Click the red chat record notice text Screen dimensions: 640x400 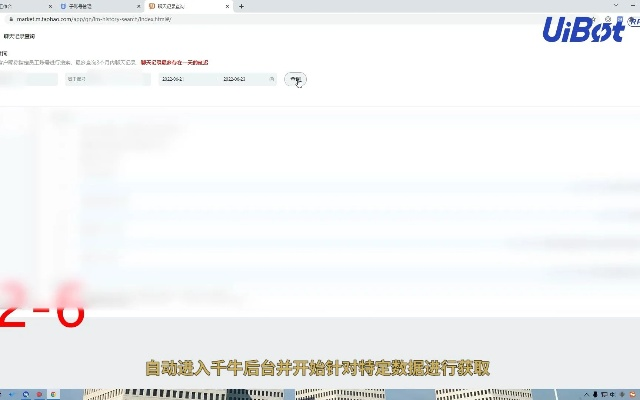pyautogui.click(x=174, y=62)
